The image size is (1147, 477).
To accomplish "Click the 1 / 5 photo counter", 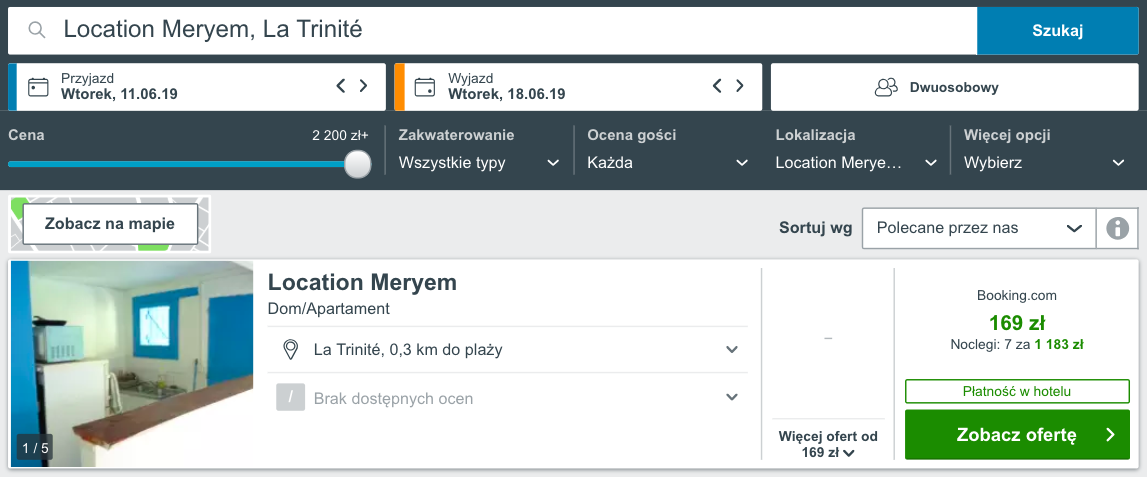I will pyautogui.click(x=35, y=448).
